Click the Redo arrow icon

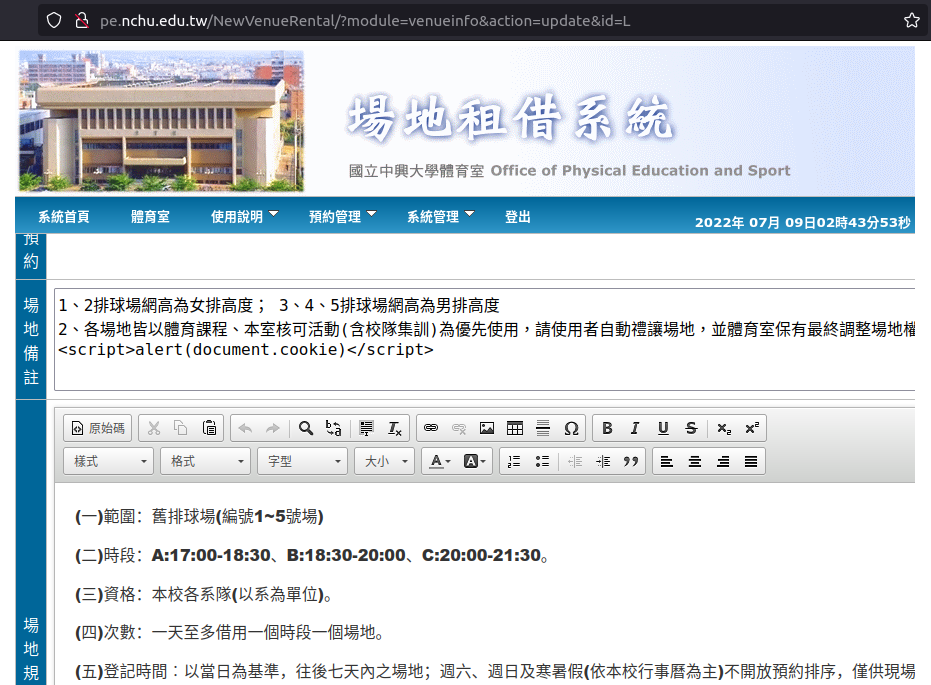273,428
